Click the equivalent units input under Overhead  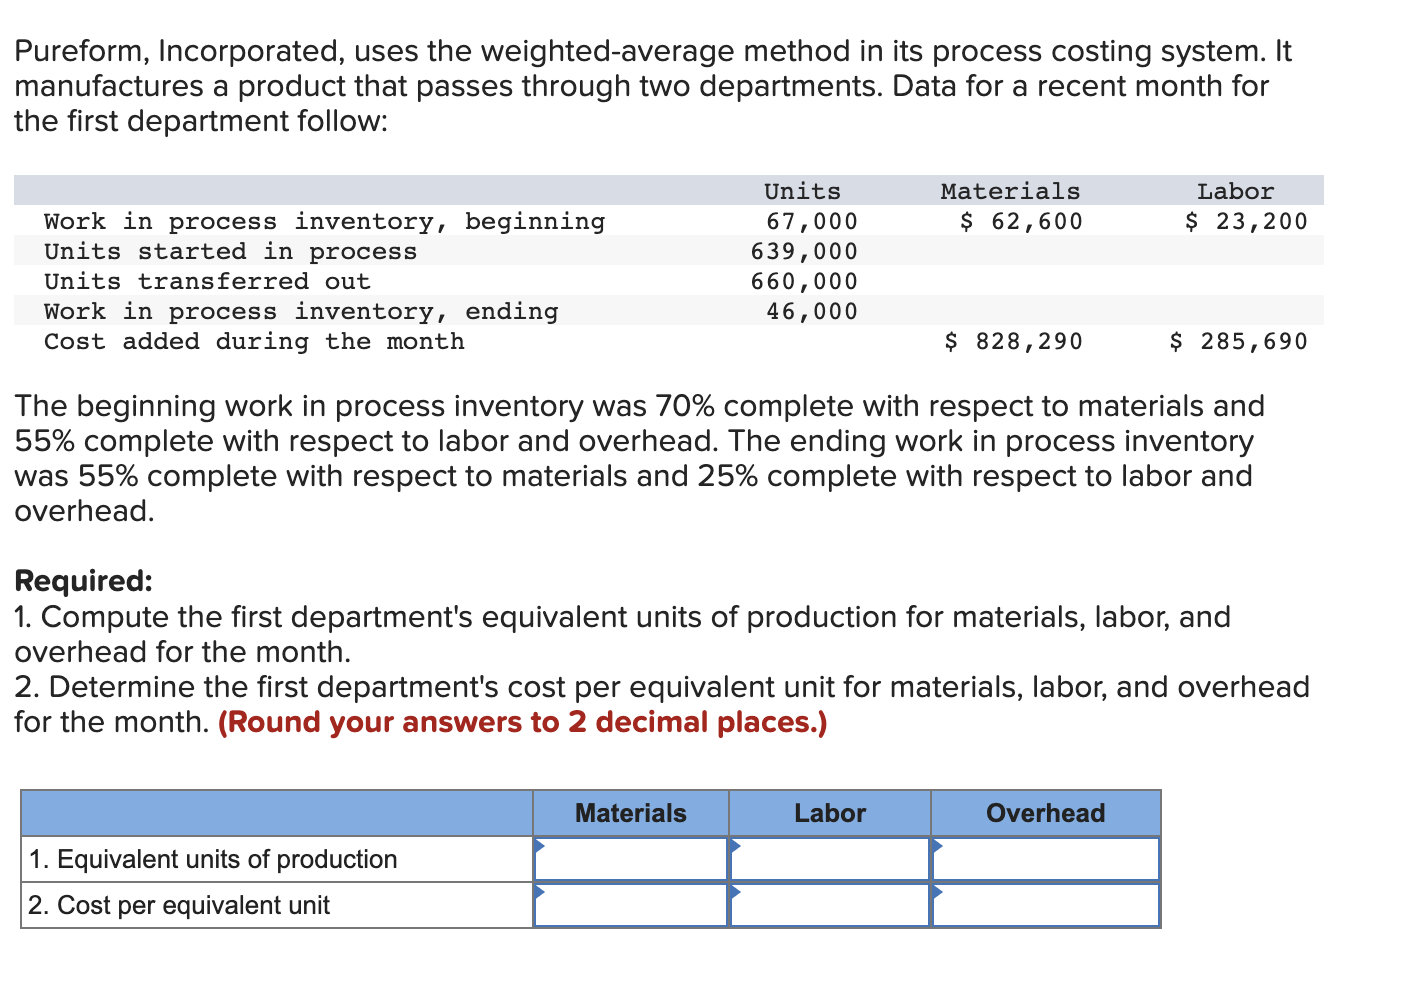[1045, 858]
